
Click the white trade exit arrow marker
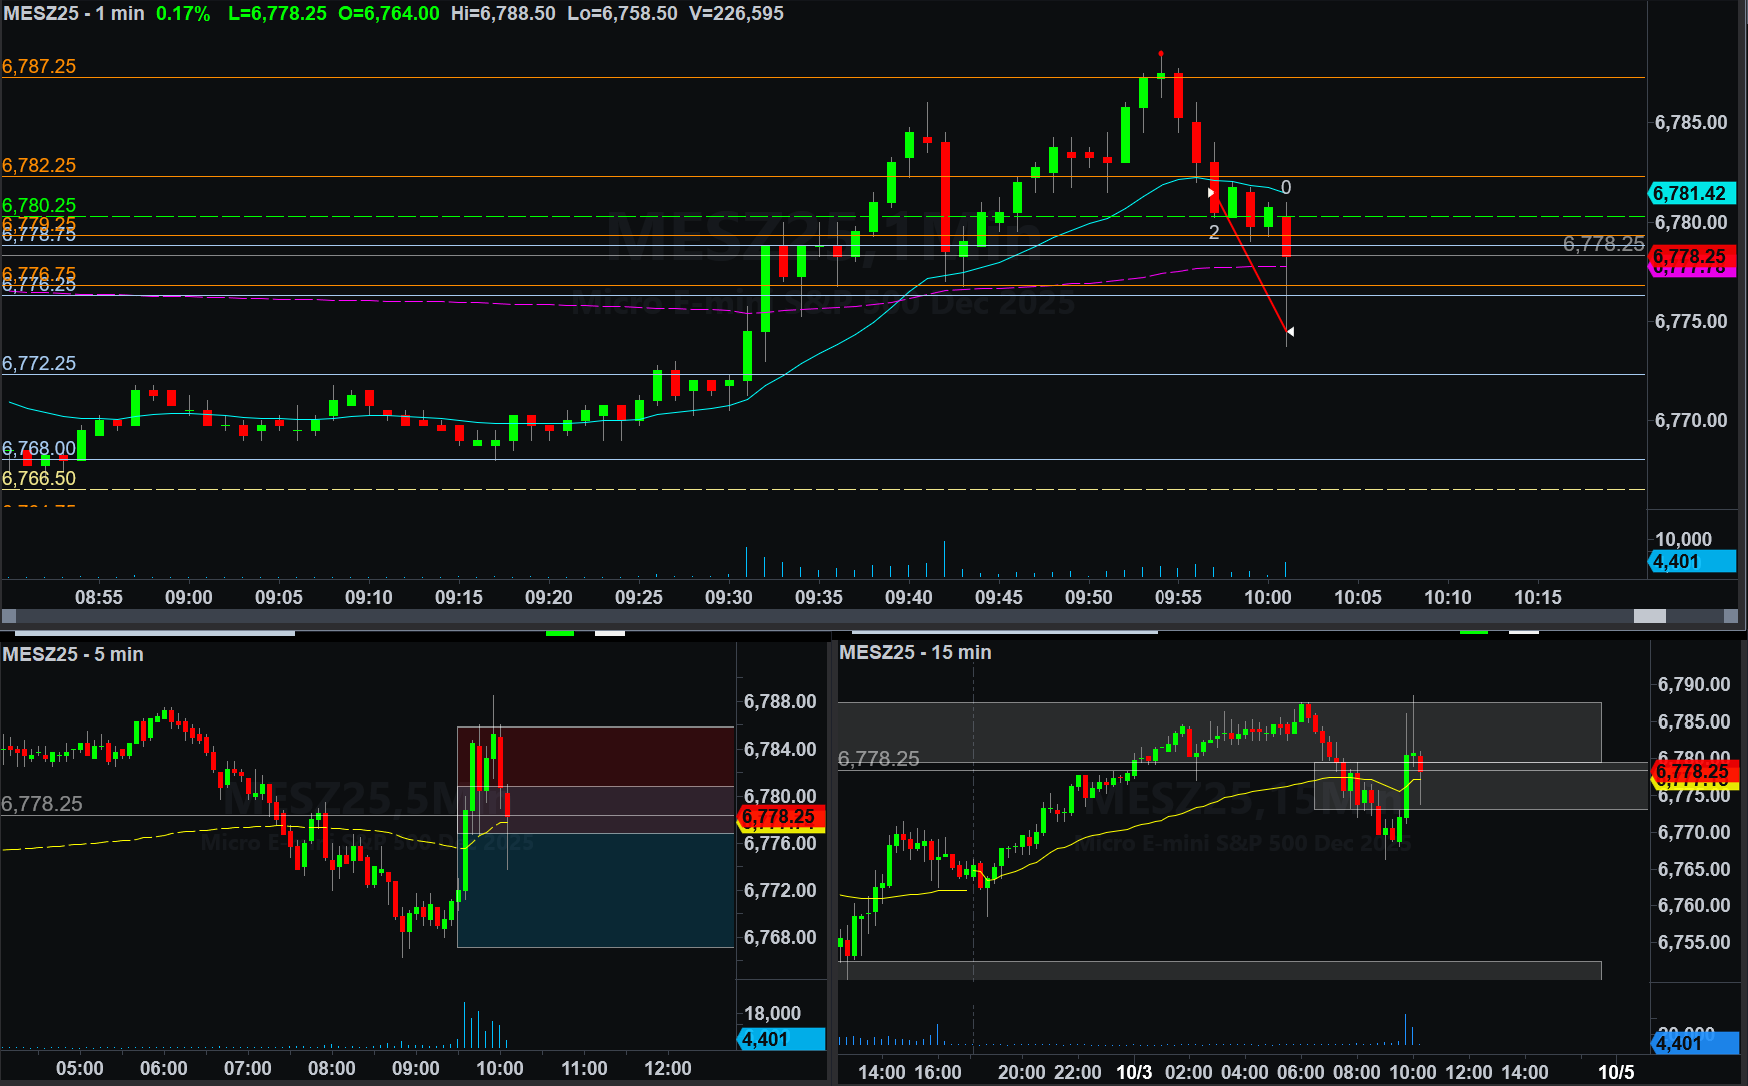pos(1290,331)
